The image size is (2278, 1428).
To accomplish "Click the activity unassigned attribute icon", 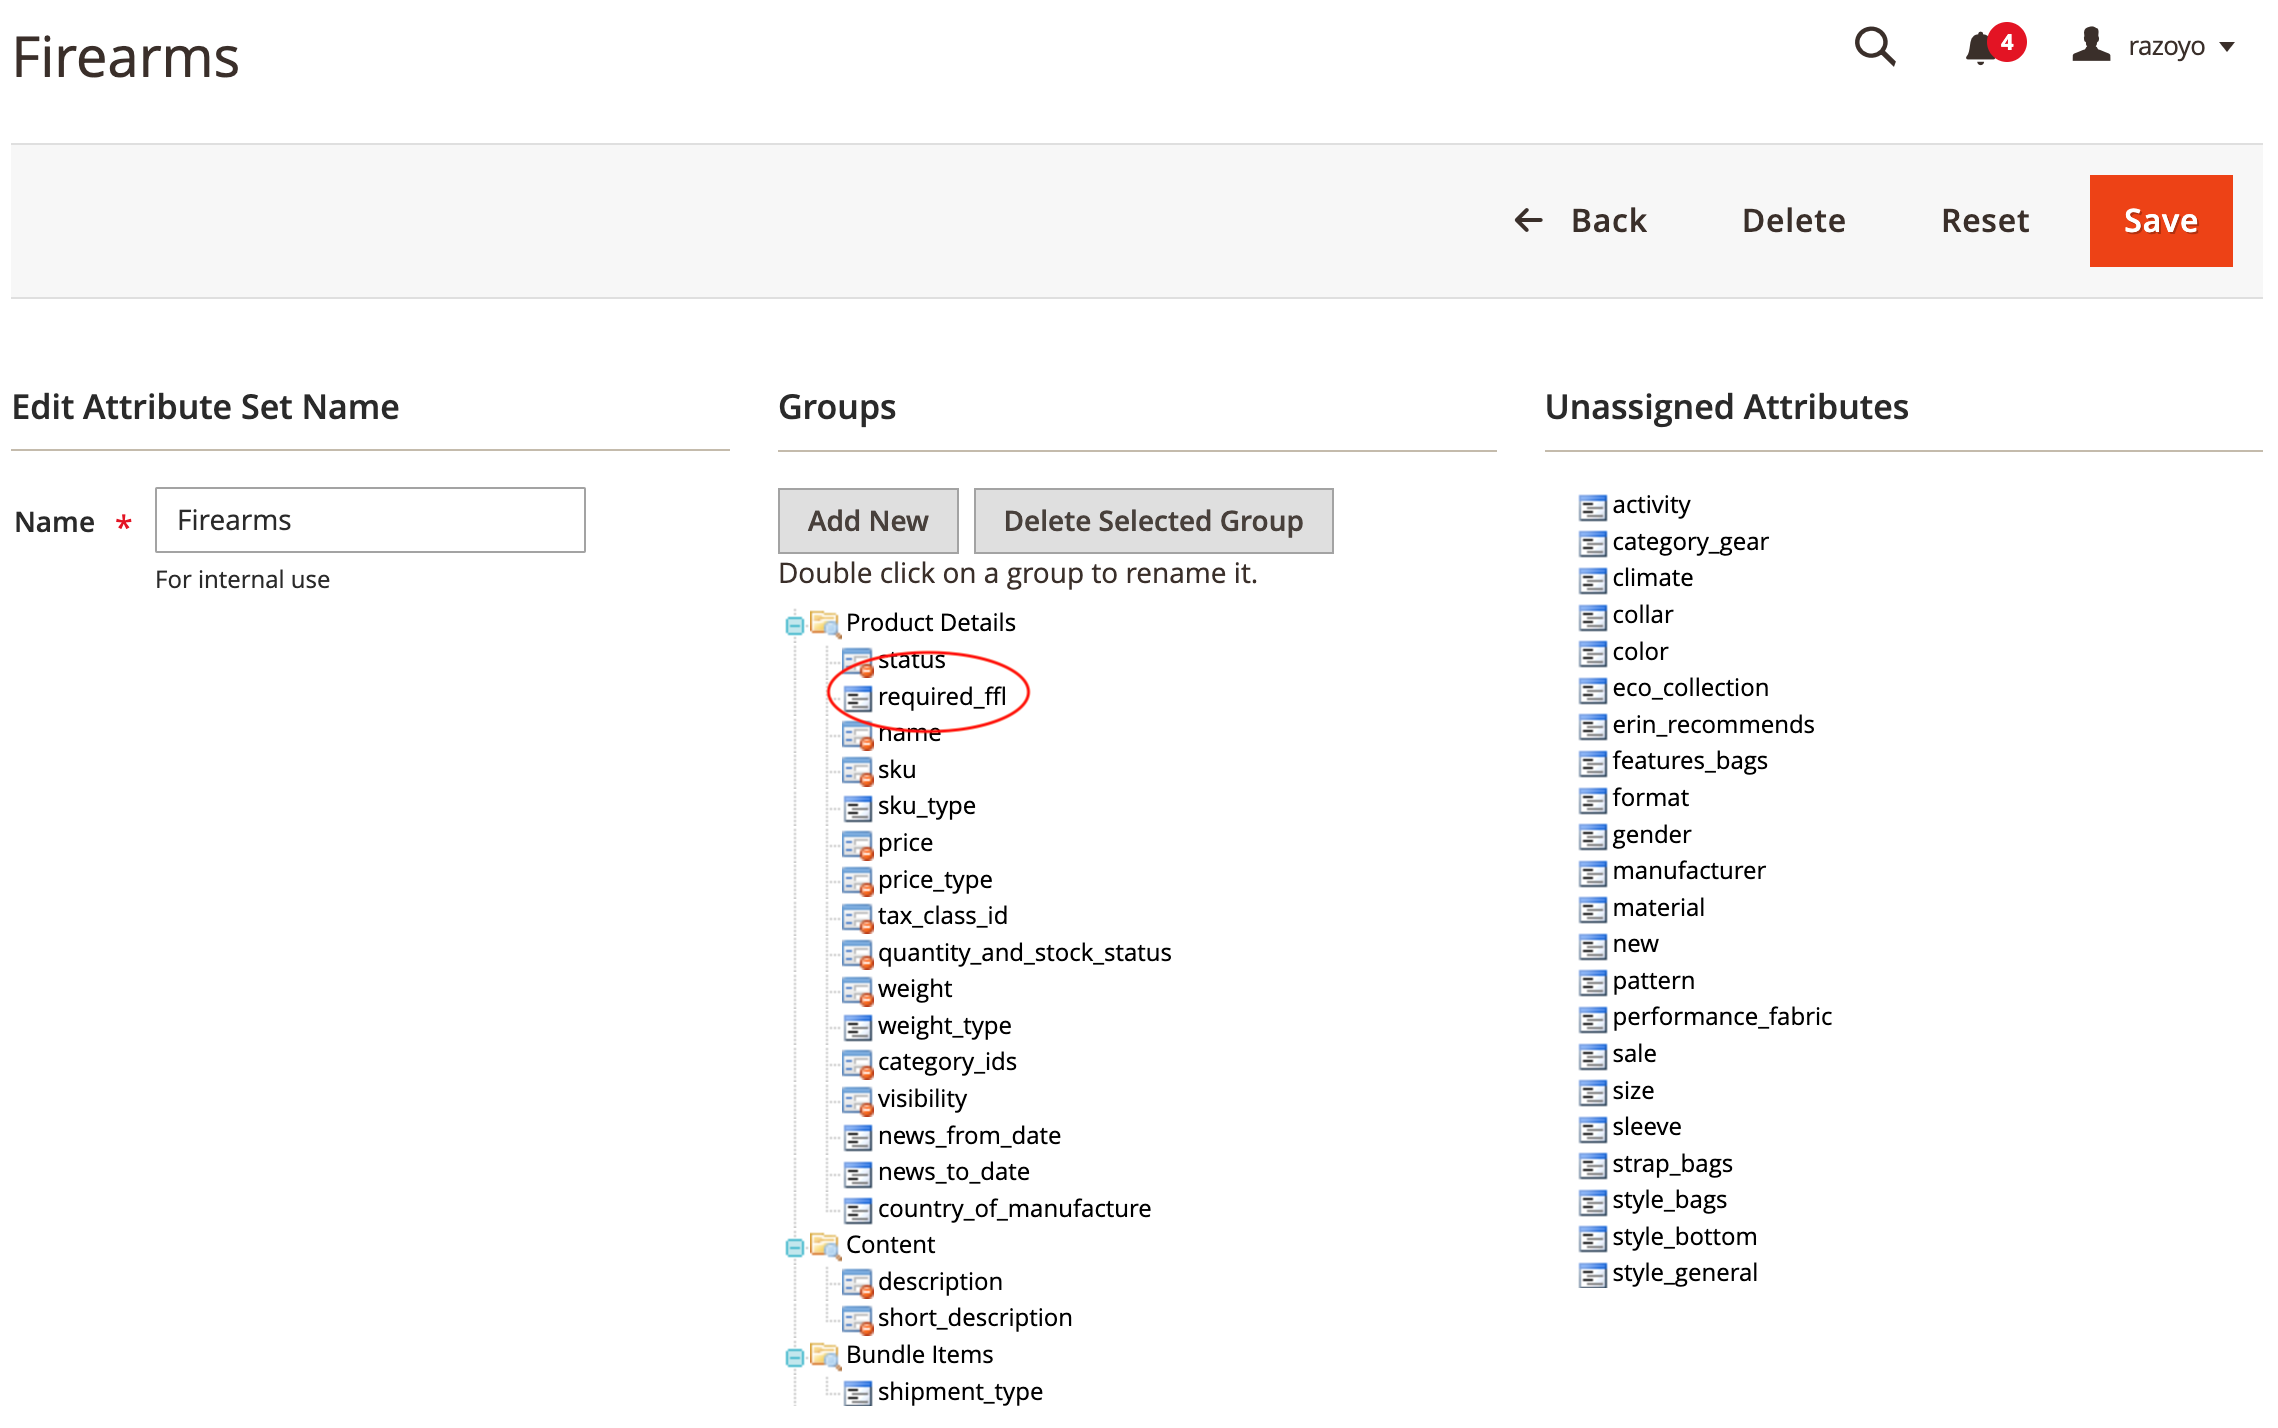I will (1592, 507).
